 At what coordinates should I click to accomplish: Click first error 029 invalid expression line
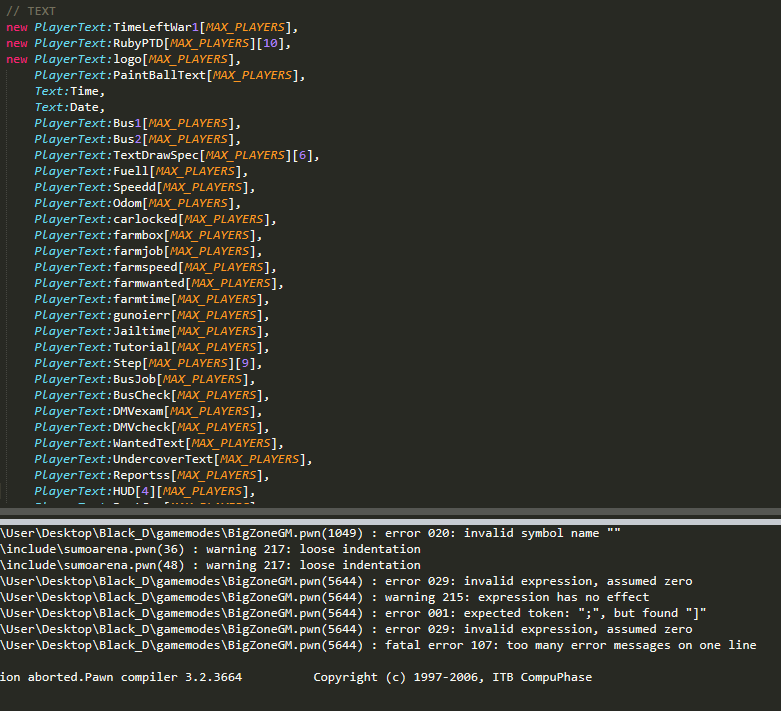347,581
